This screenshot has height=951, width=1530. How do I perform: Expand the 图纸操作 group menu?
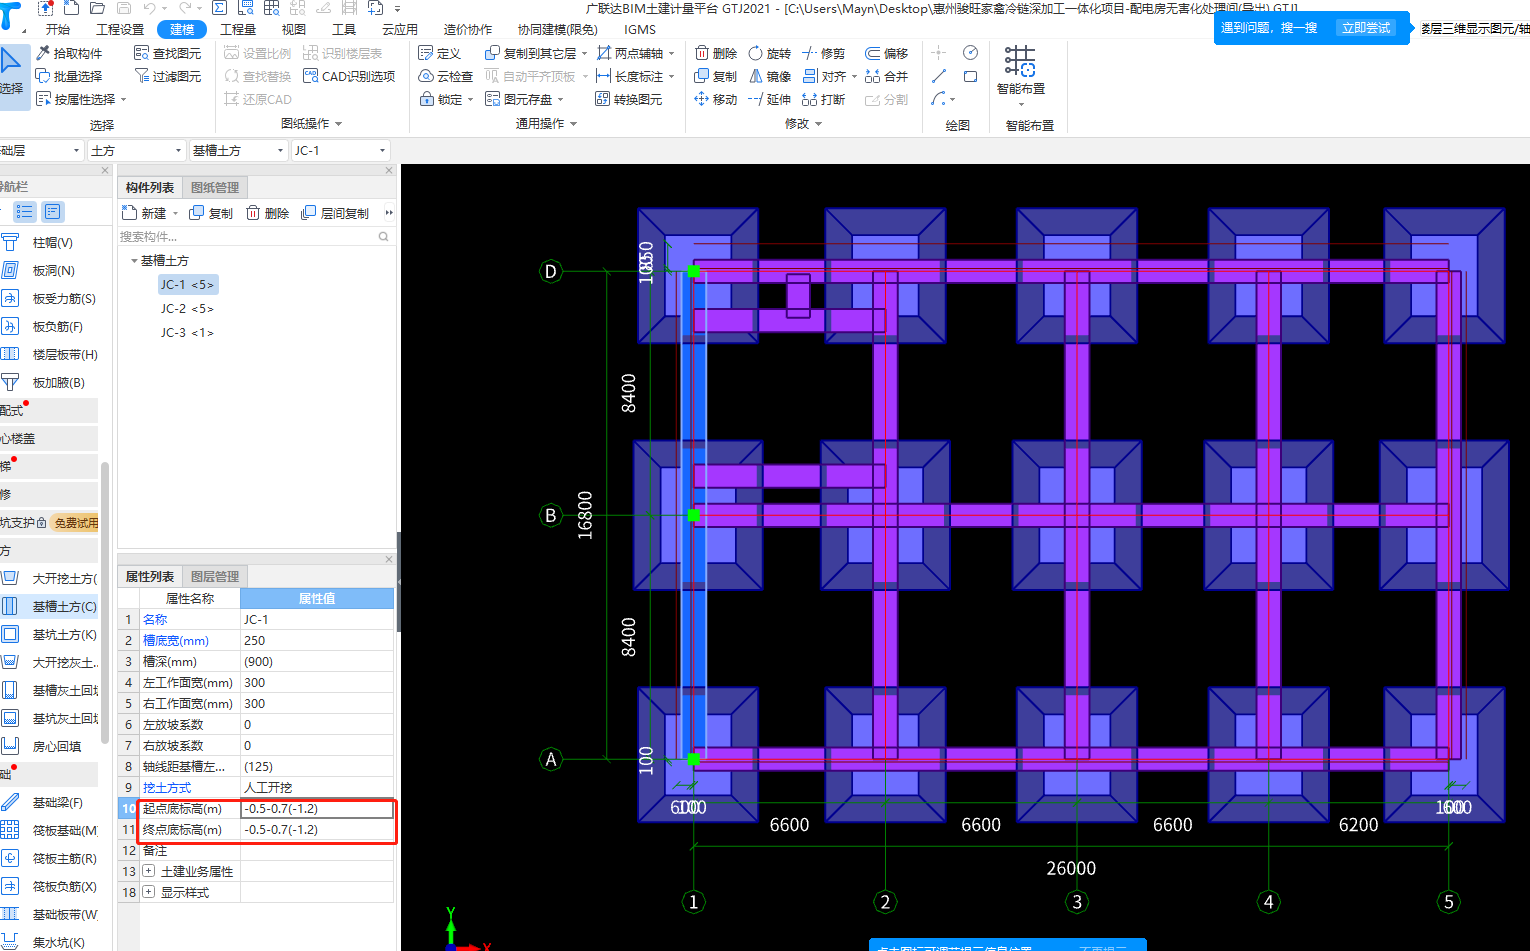point(312,123)
